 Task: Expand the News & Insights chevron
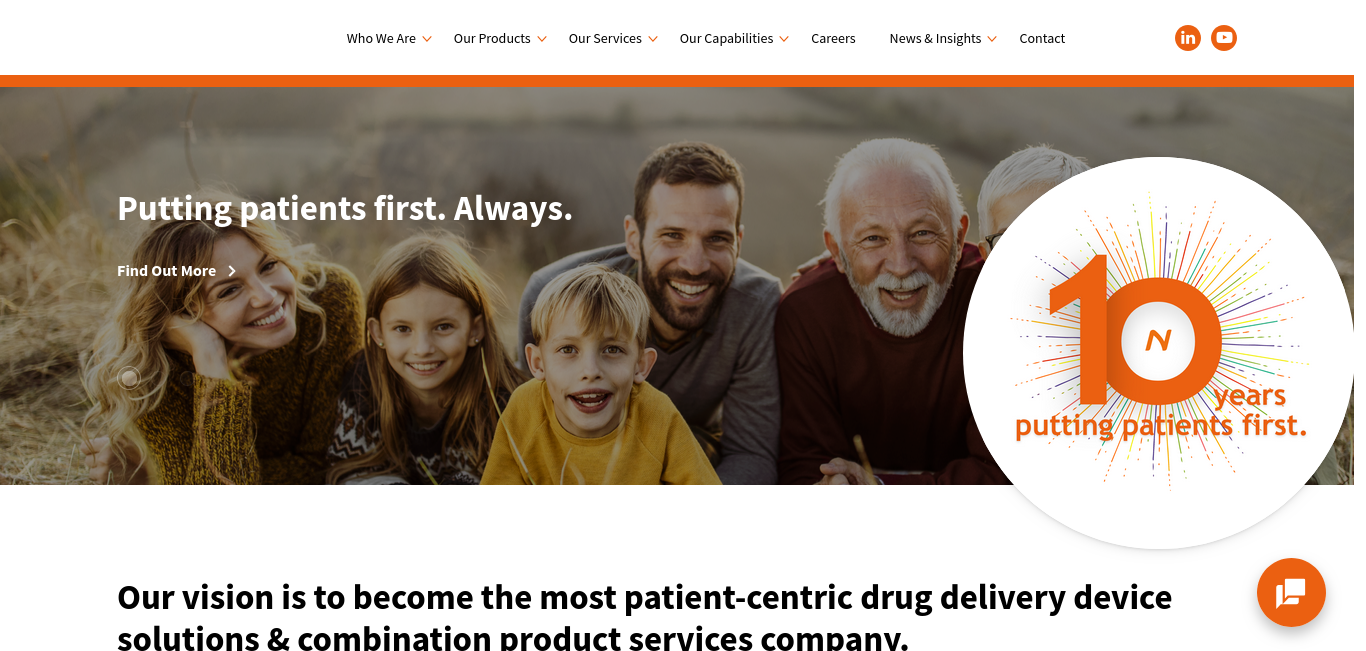click(992, 39)
